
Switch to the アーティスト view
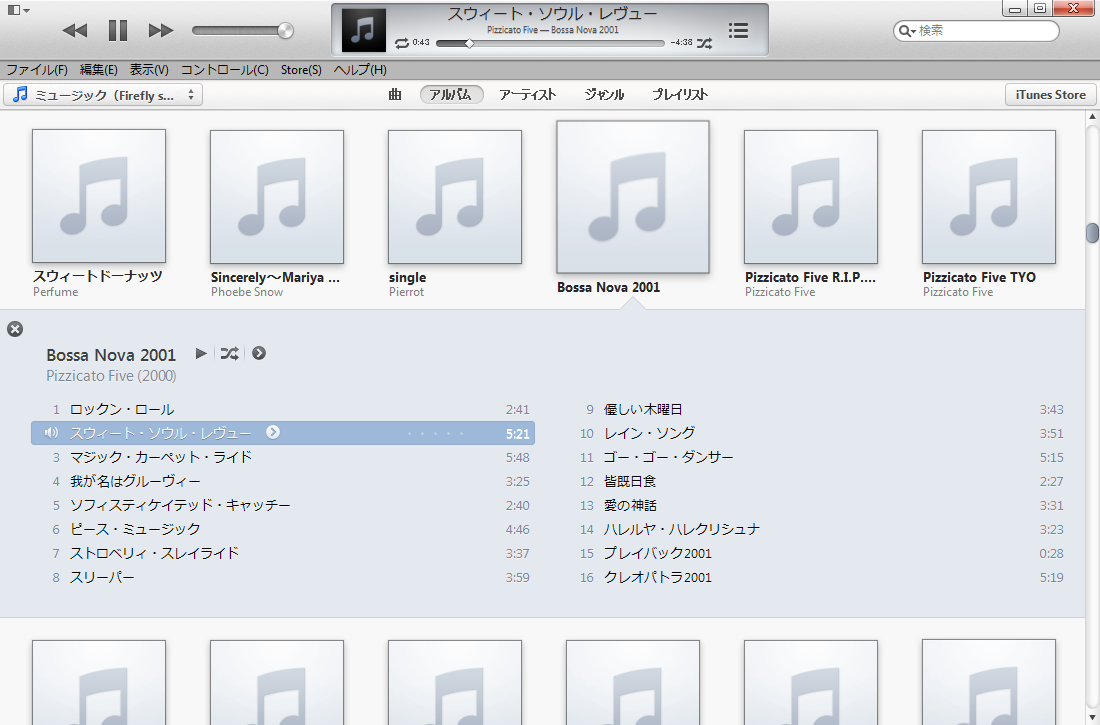[527, 94]
